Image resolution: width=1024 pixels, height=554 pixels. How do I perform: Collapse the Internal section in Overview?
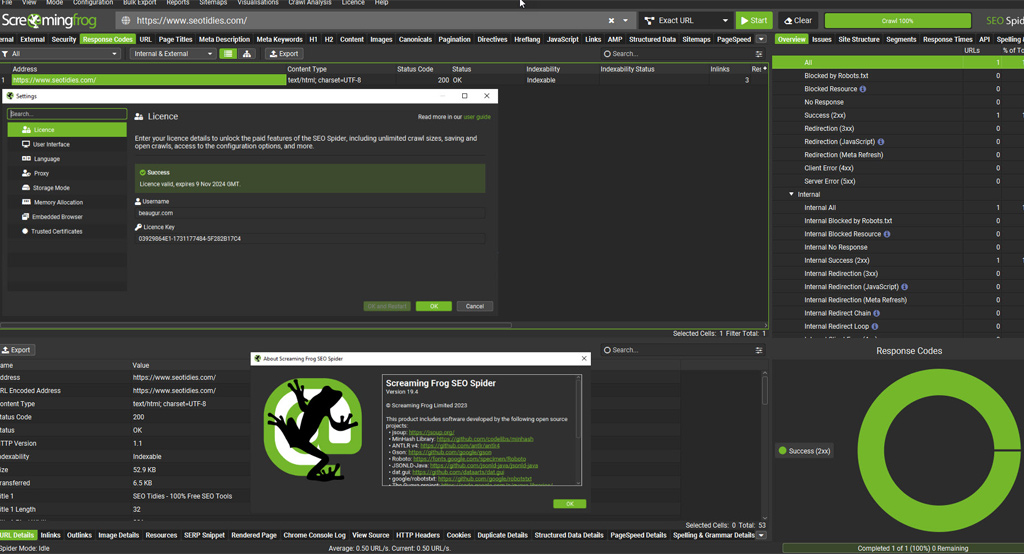point(791,194)
